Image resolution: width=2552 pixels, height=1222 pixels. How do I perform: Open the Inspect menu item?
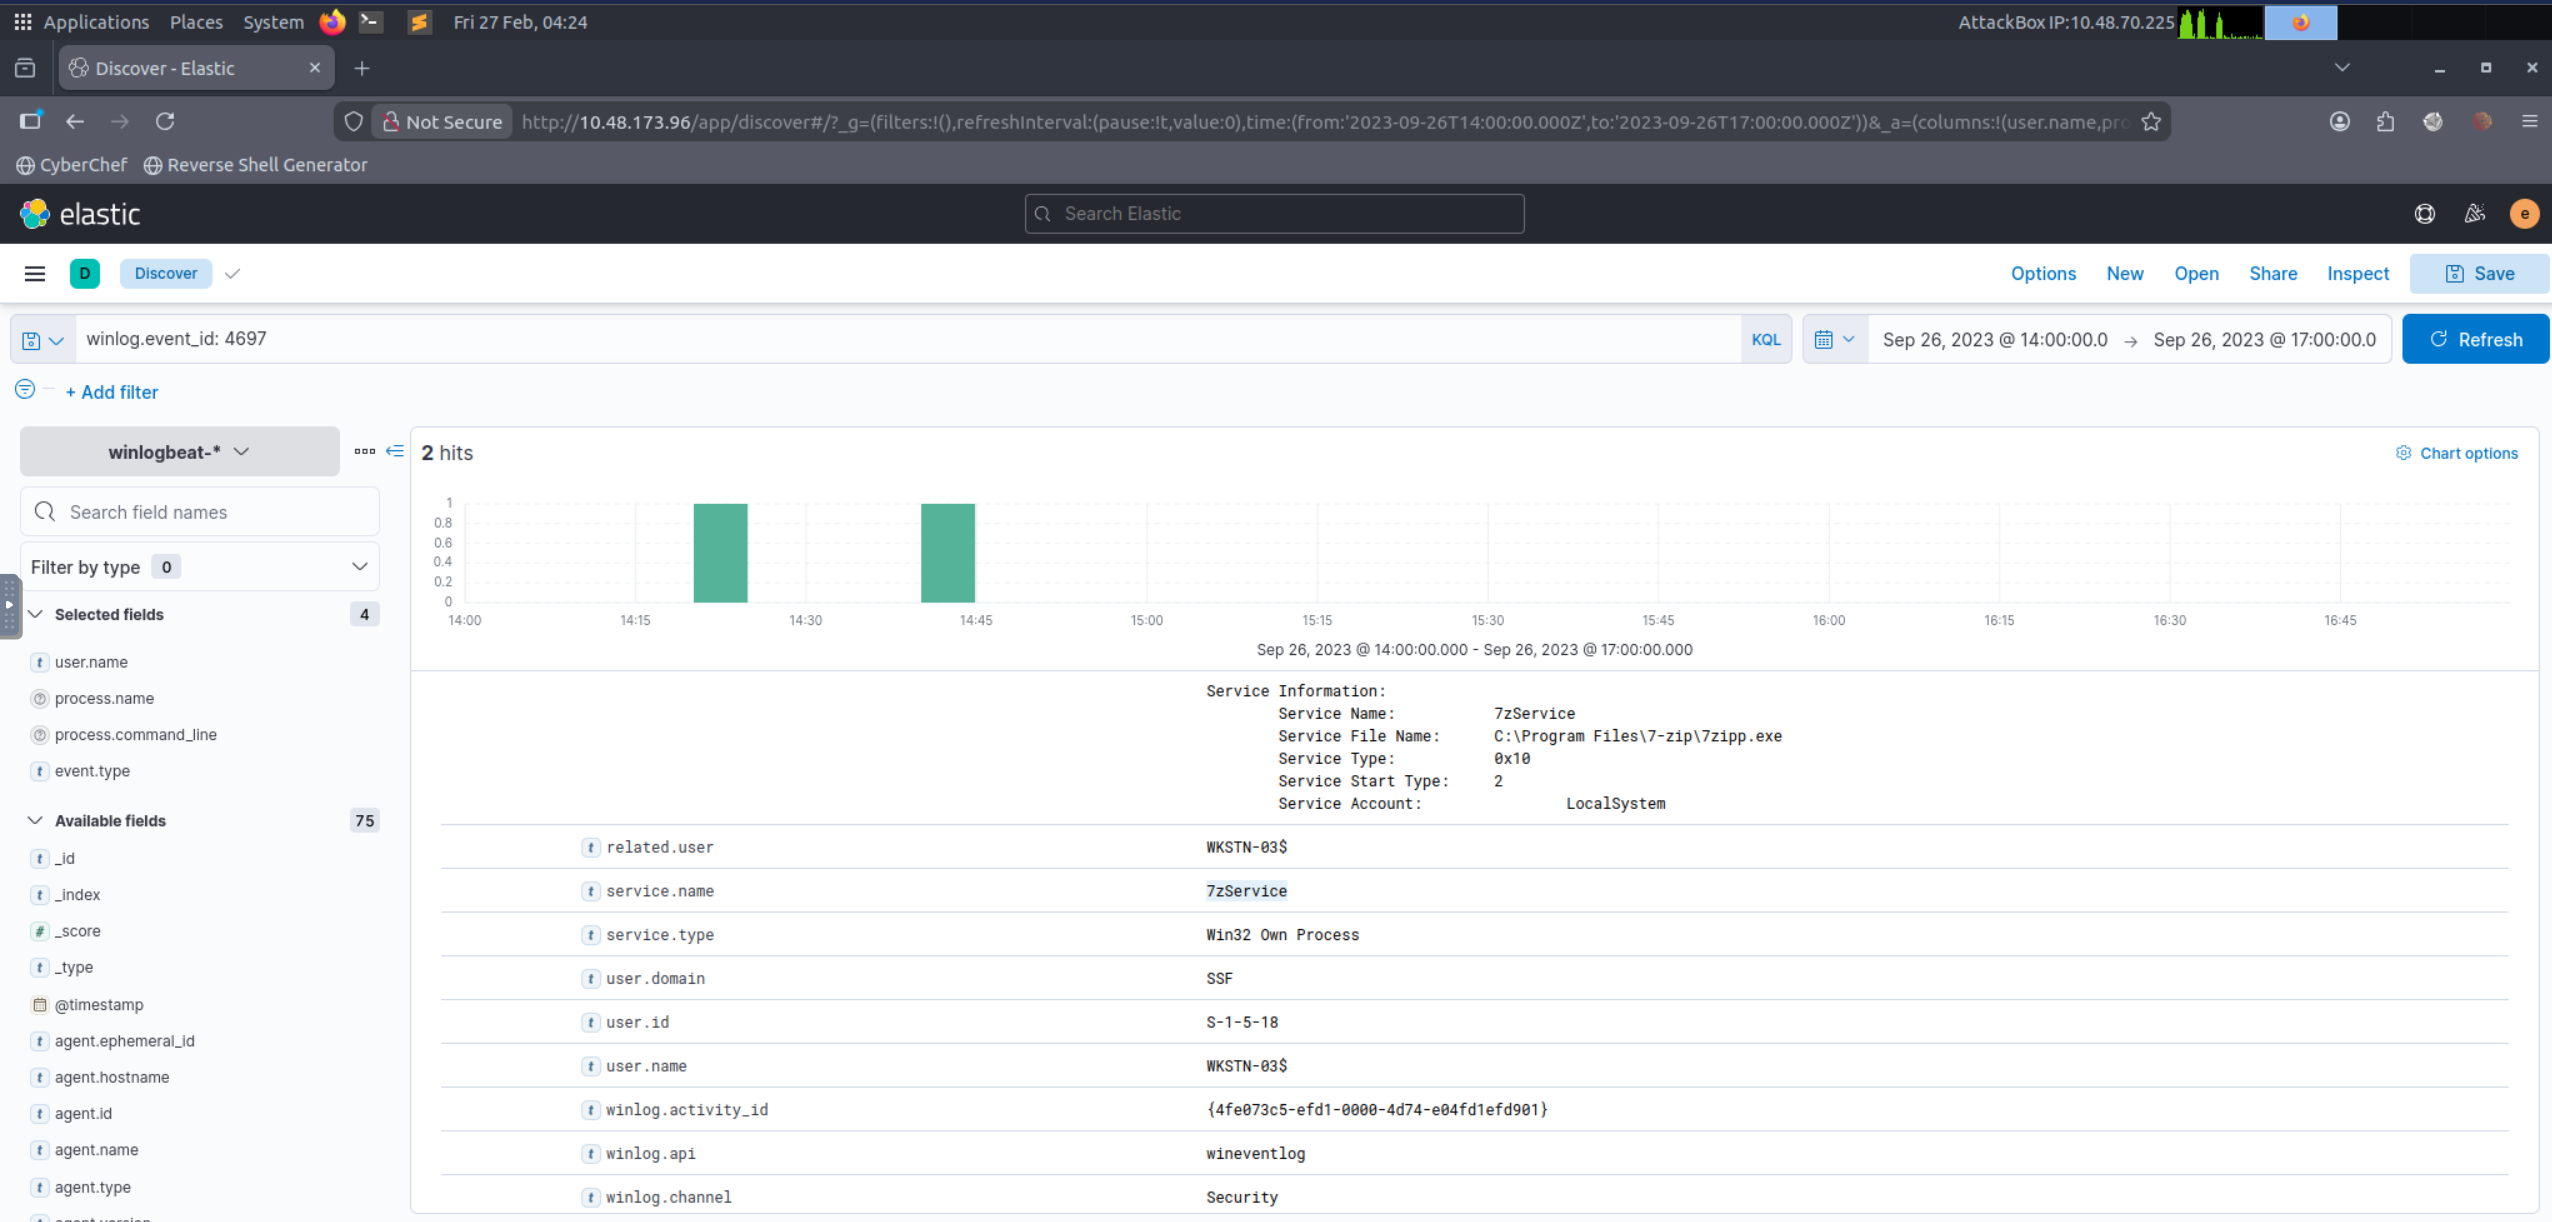coord(2357,273)
